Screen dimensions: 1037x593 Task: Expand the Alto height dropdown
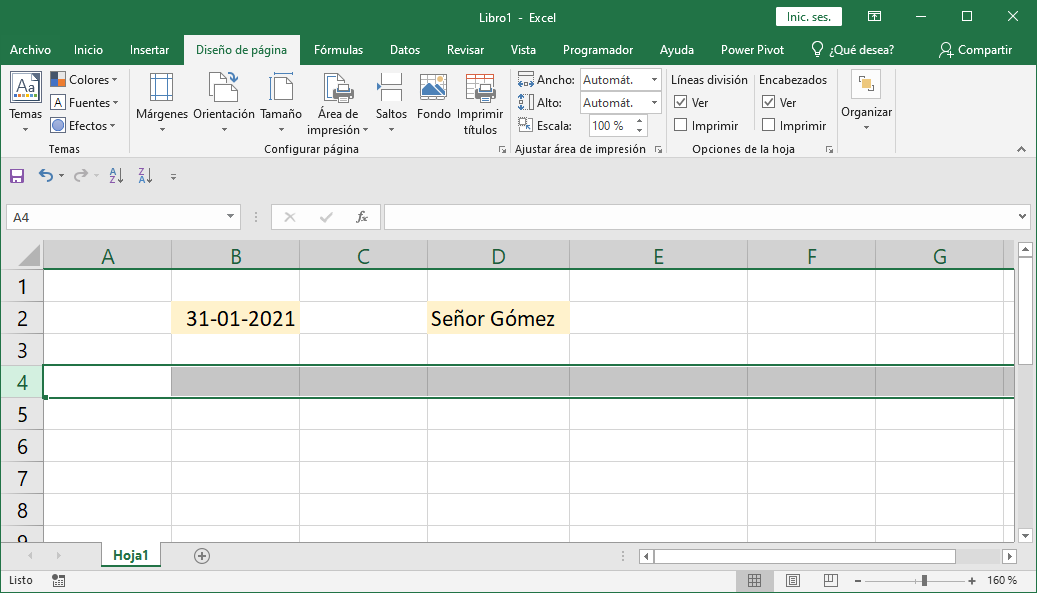(x=654, y=103)
